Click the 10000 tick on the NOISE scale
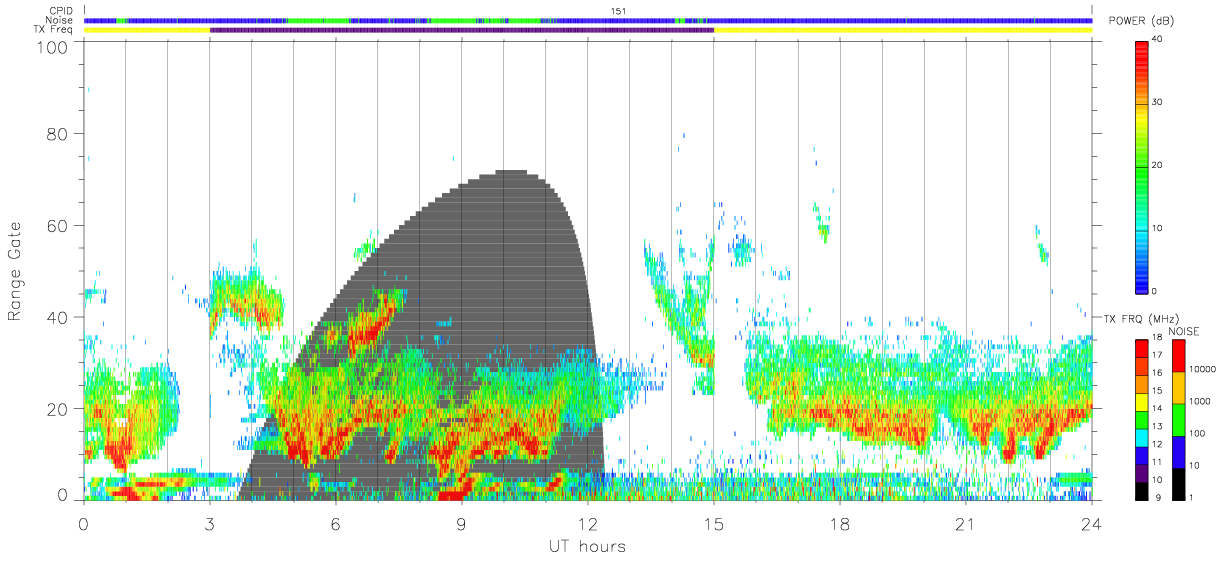This screenshot has height=567, width=1228. (1204, 369)
